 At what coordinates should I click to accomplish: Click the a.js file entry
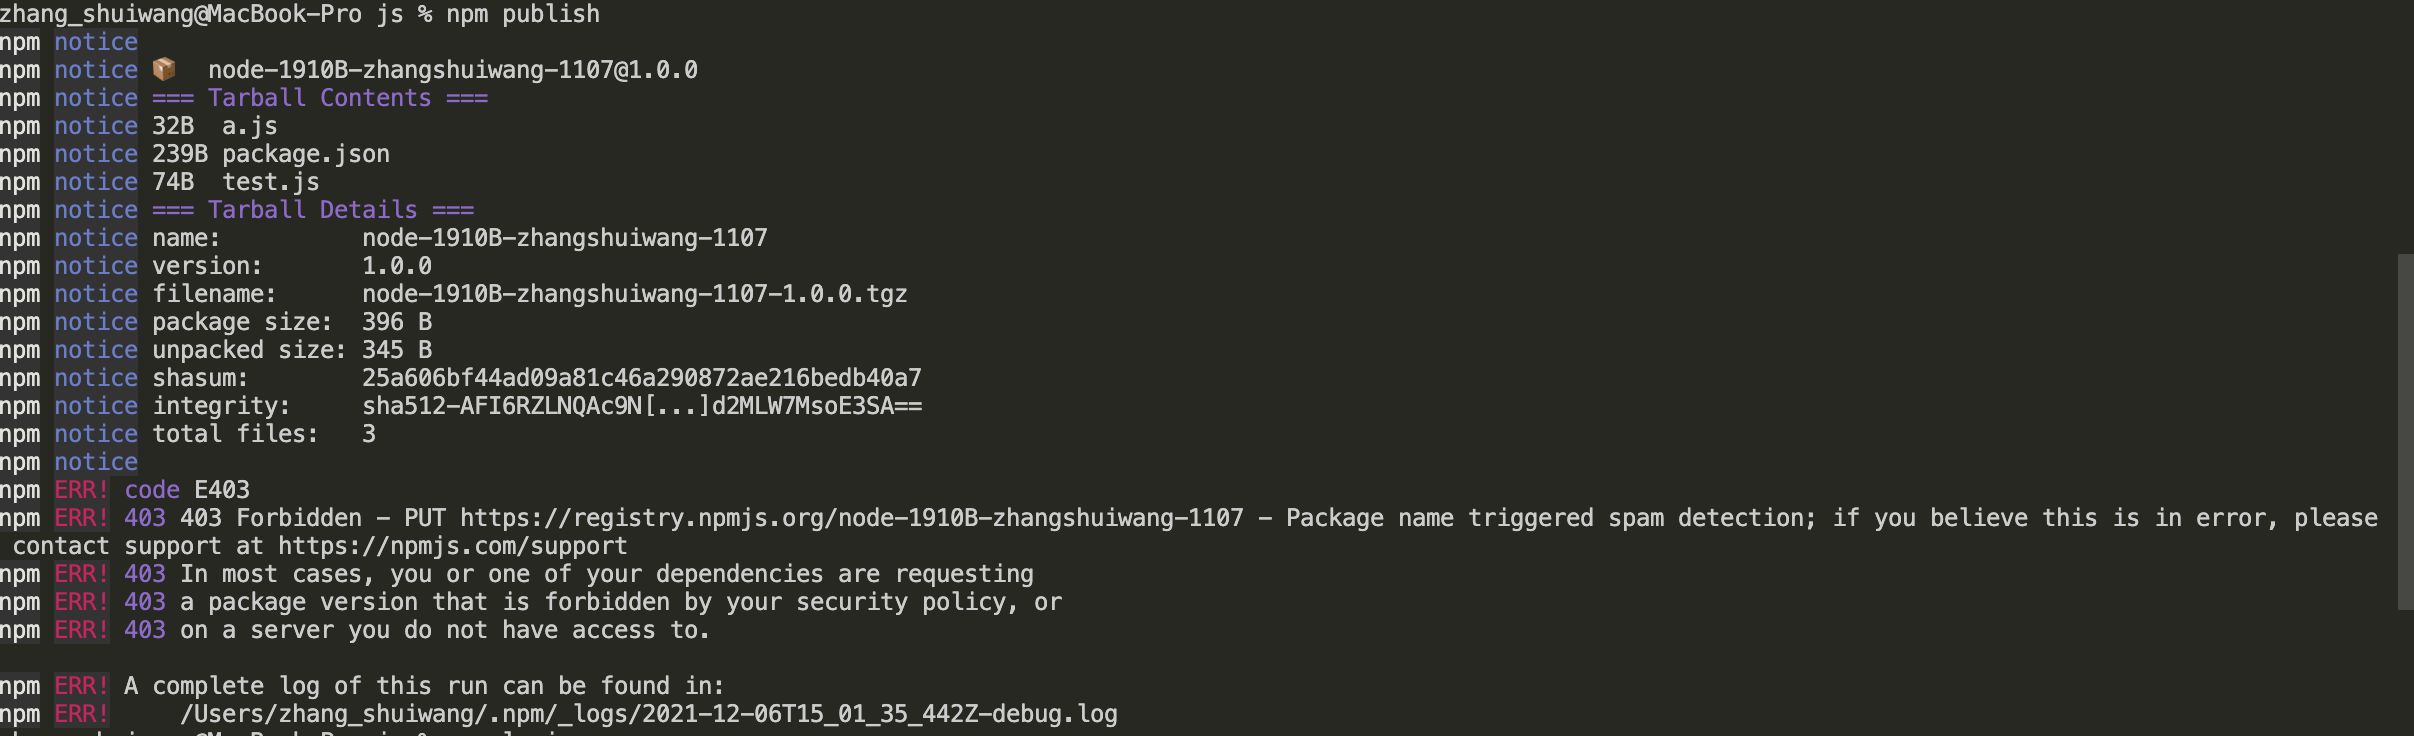coord(250,126)
